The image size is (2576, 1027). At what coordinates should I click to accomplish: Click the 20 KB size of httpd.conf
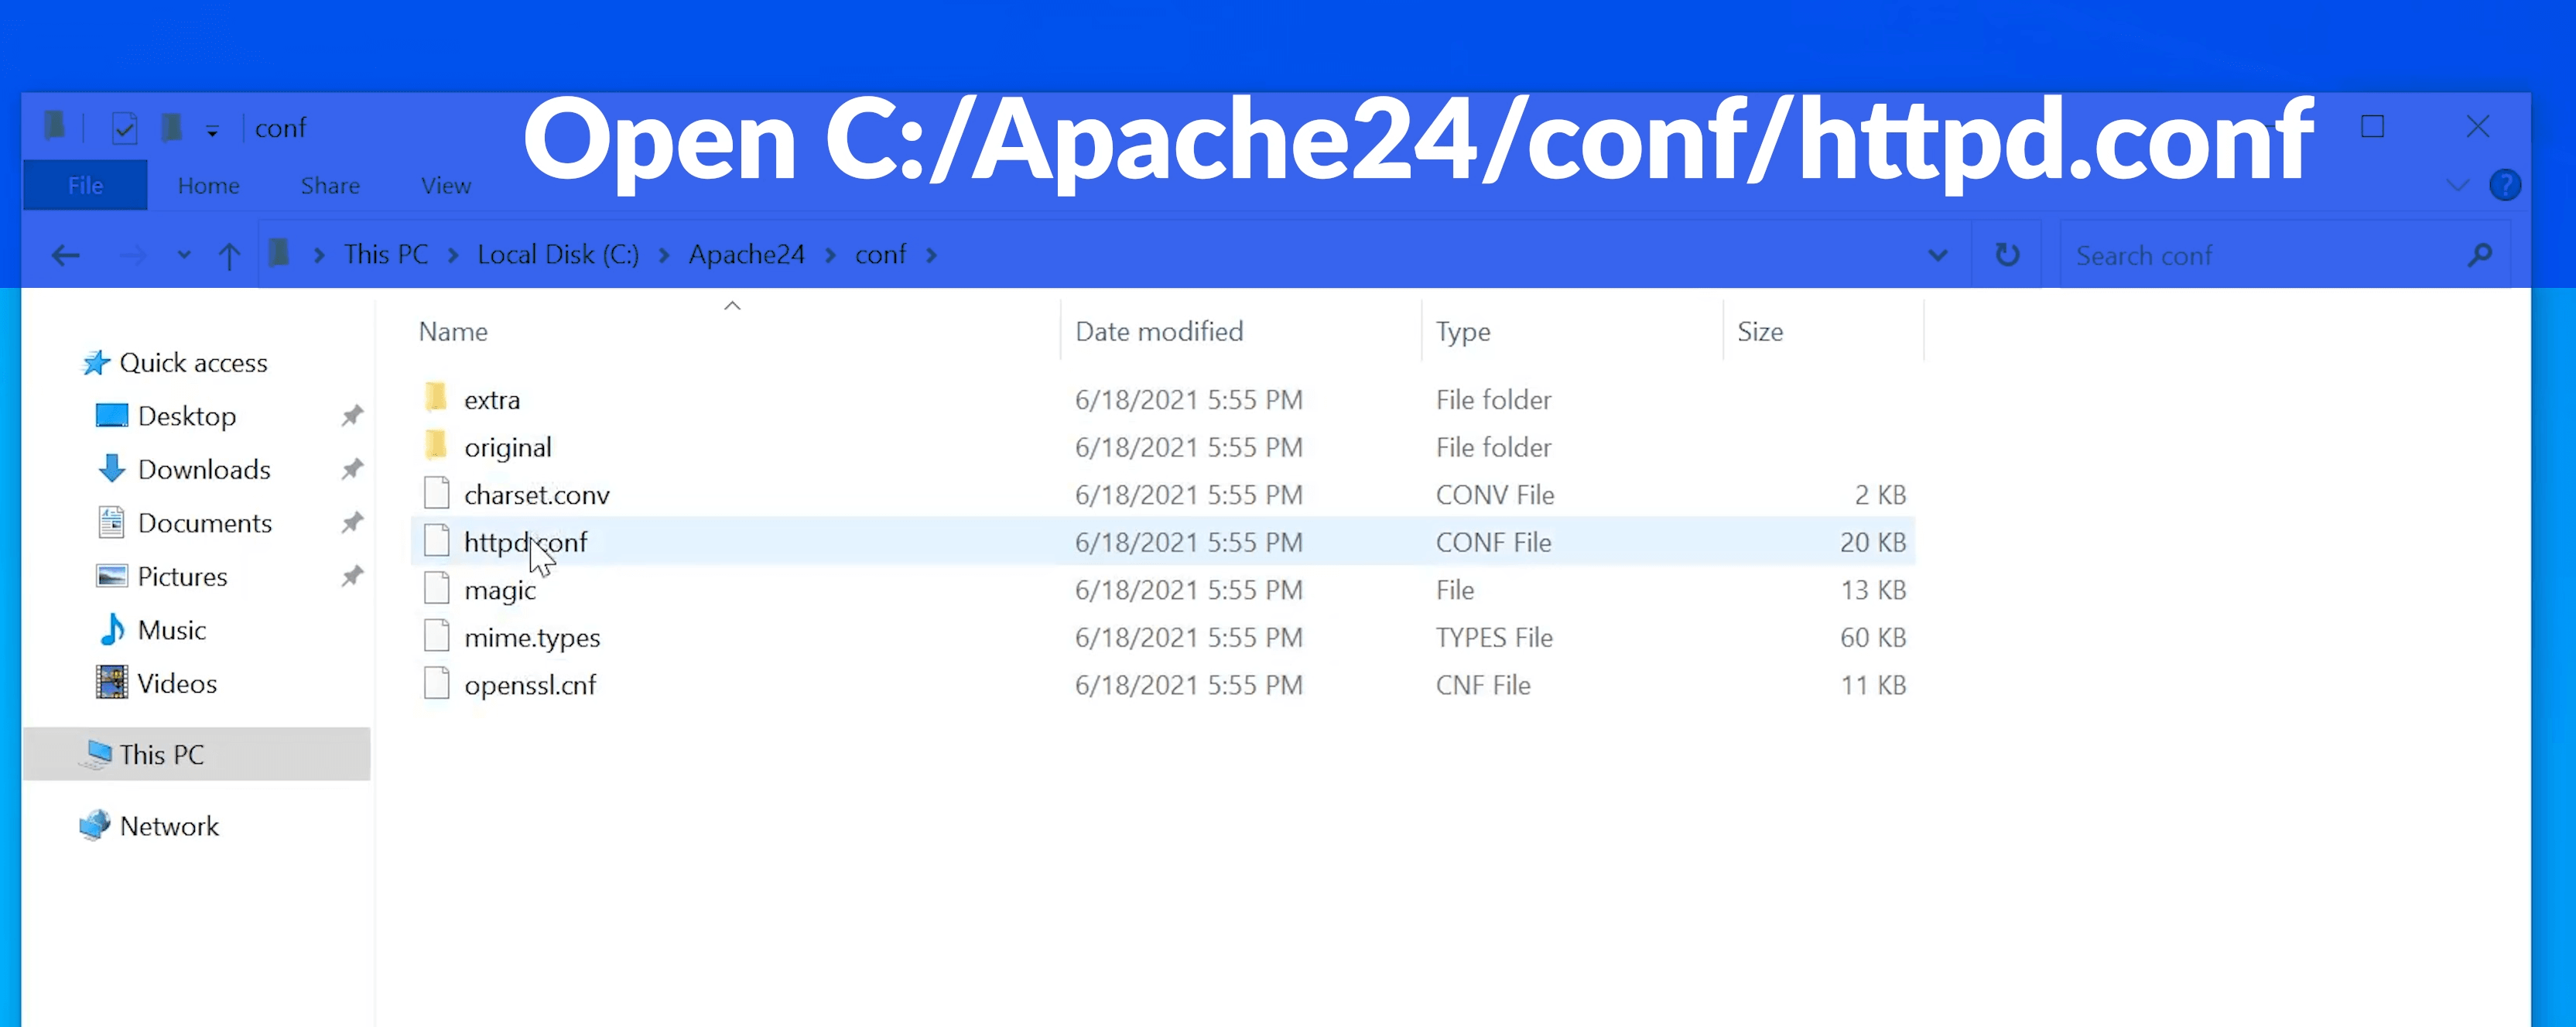tap(1872, 542)
